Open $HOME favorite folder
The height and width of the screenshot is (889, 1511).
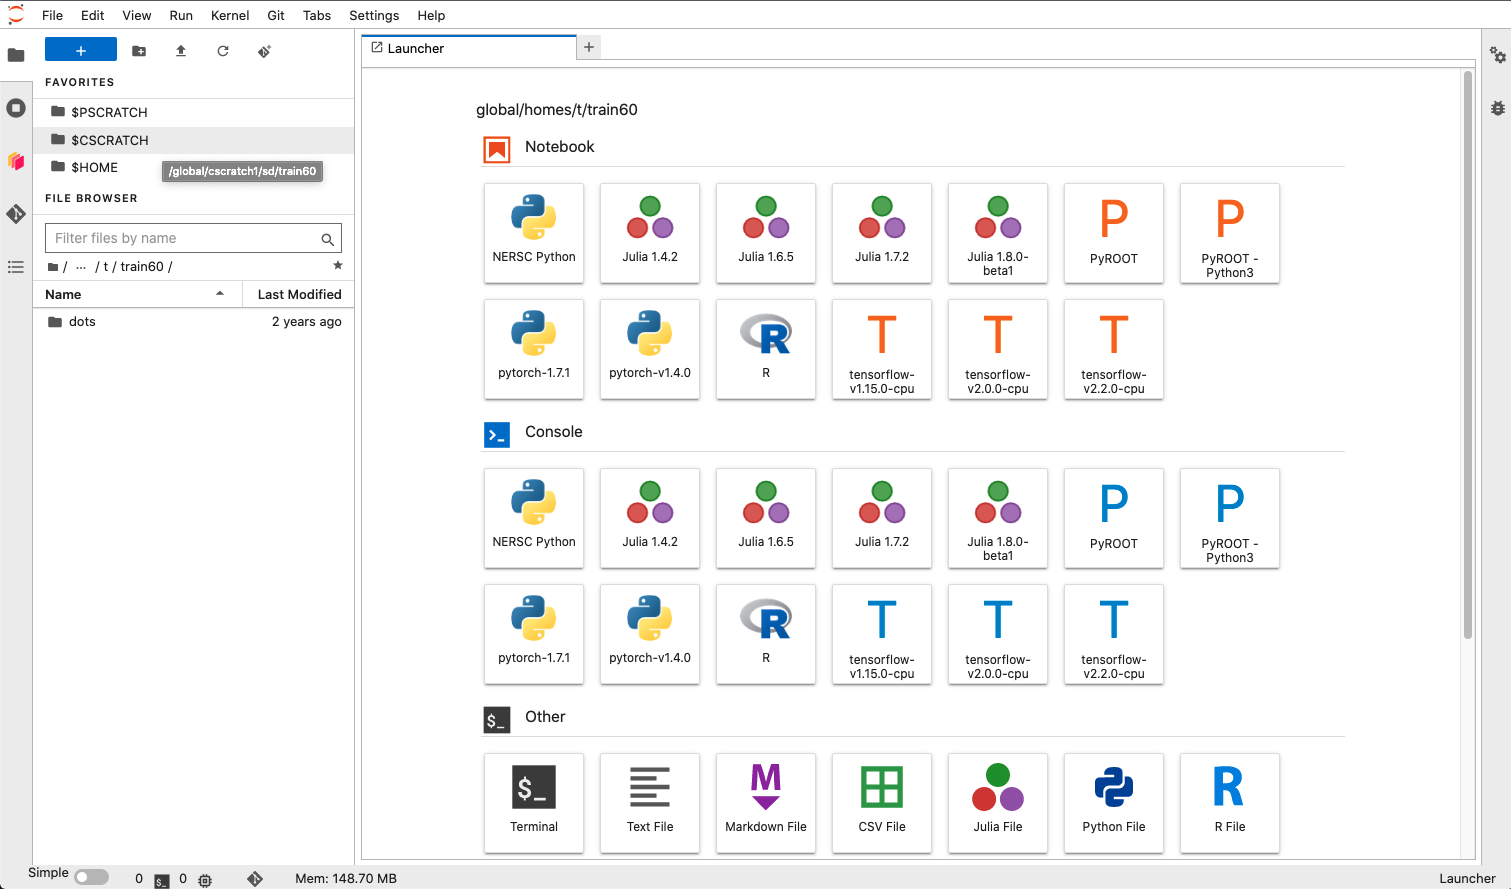(194, 167)
